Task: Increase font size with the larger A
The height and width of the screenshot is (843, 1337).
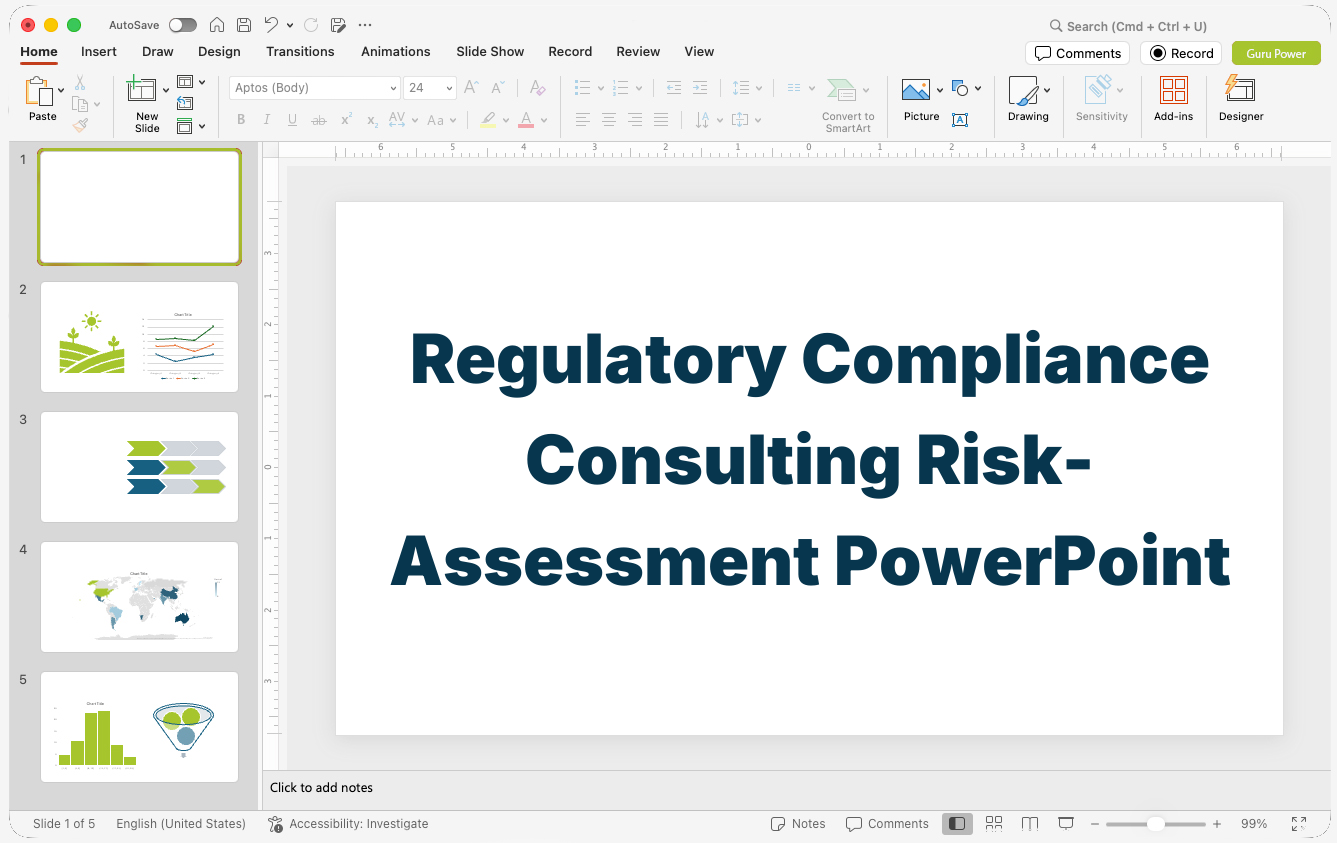Action: click(x=471, y=88)
